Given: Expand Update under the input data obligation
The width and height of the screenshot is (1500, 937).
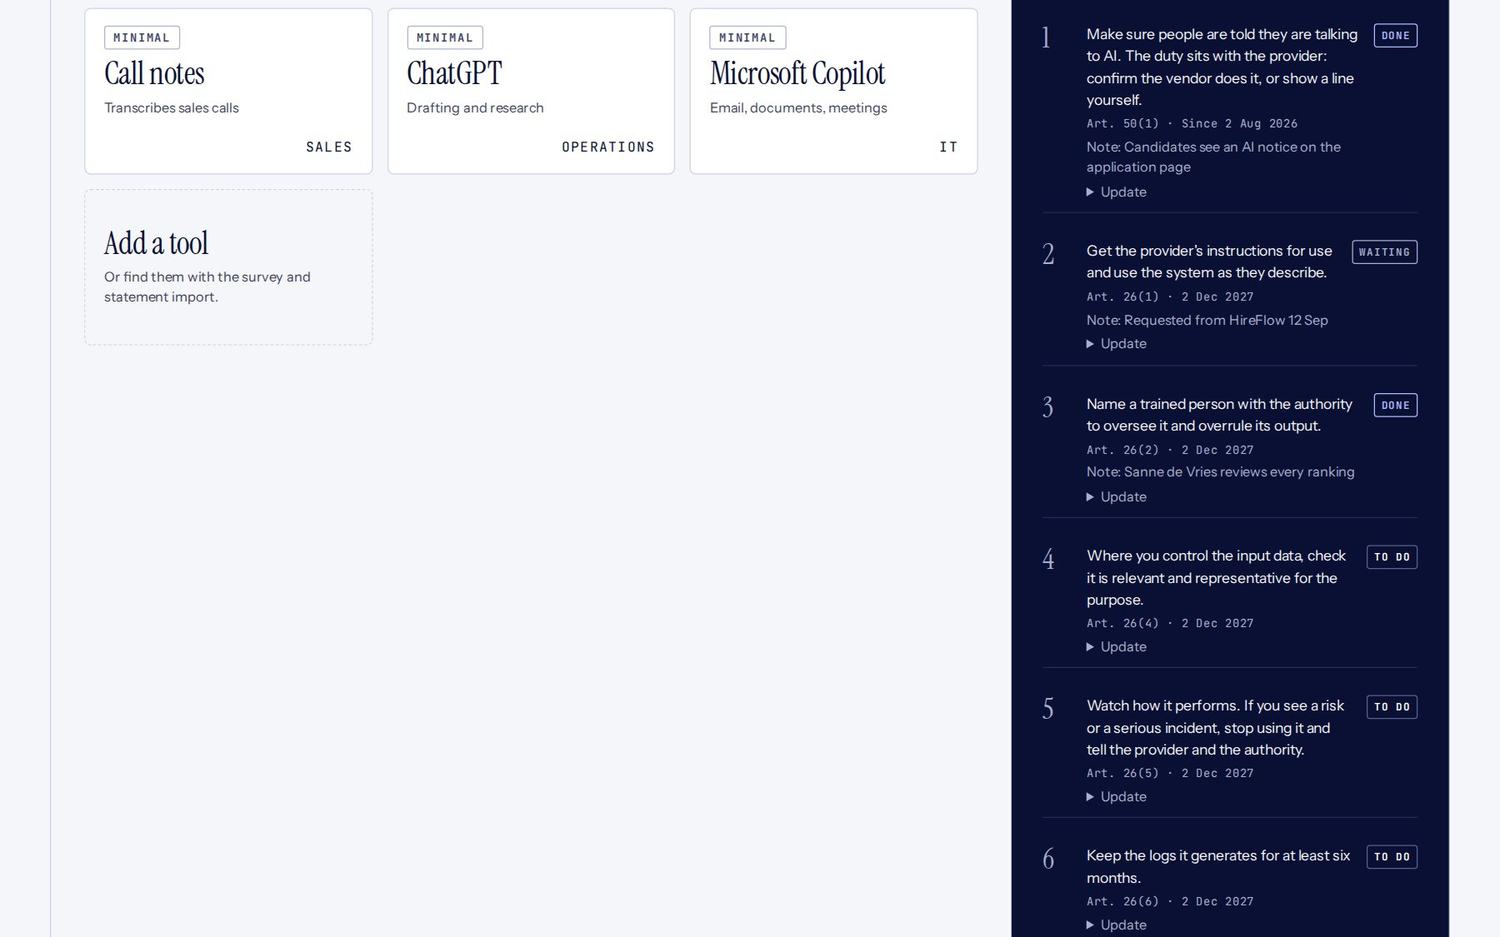Looking at the screenshot, I should [1117, 647].
